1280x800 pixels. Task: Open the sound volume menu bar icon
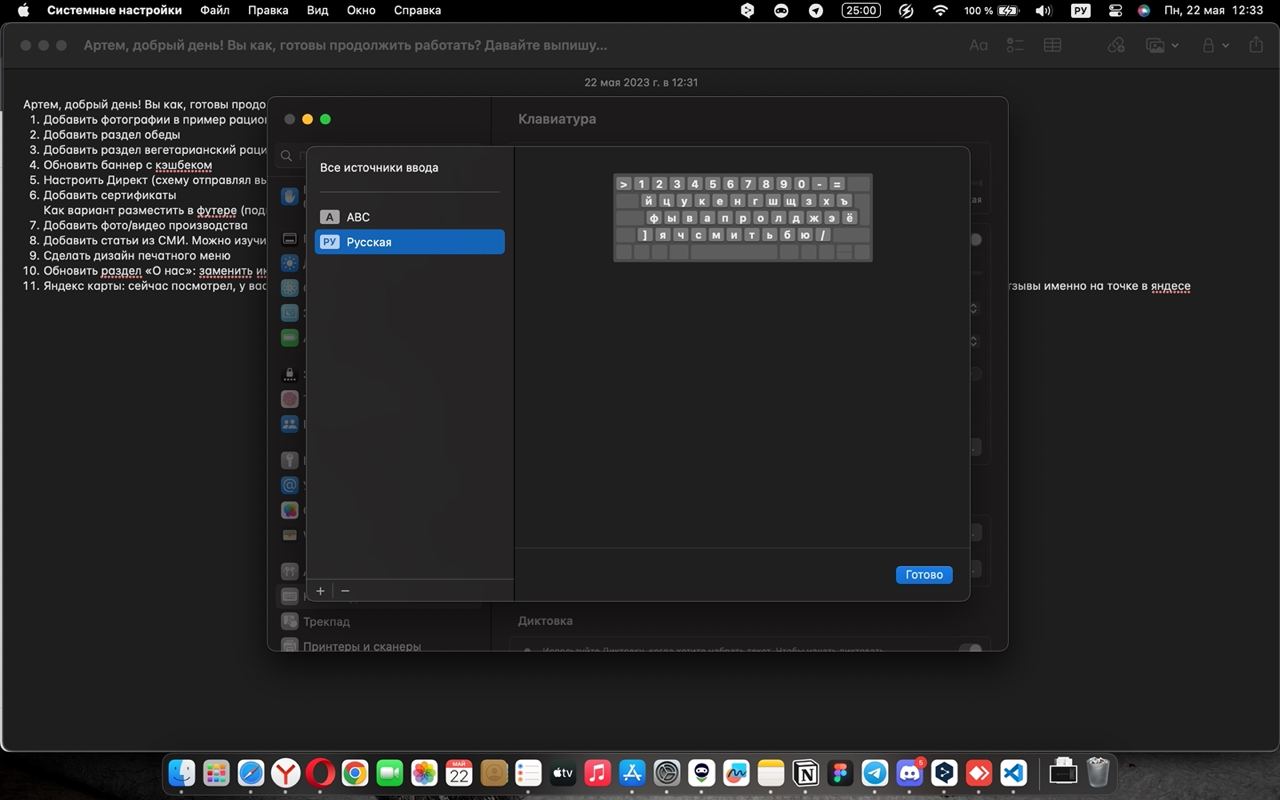coord(1043,10)
